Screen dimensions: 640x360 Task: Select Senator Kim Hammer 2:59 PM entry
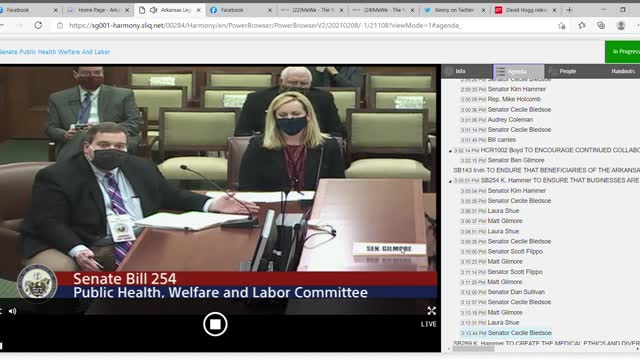pyautogui.click(x=503, y=89)
